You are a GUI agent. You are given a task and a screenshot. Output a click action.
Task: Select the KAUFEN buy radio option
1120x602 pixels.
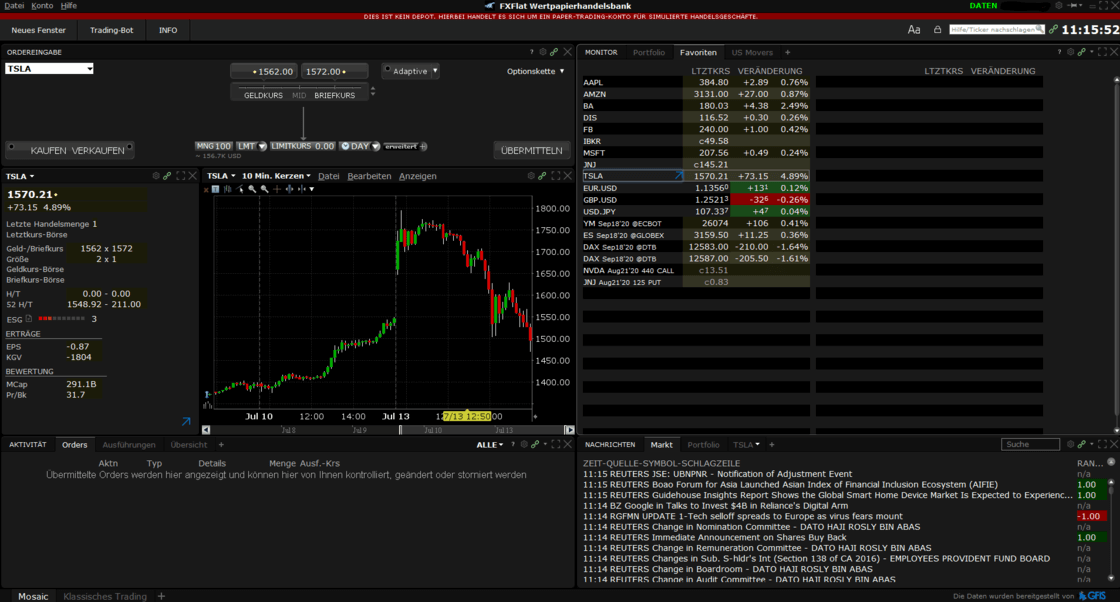tap(48, 150)
